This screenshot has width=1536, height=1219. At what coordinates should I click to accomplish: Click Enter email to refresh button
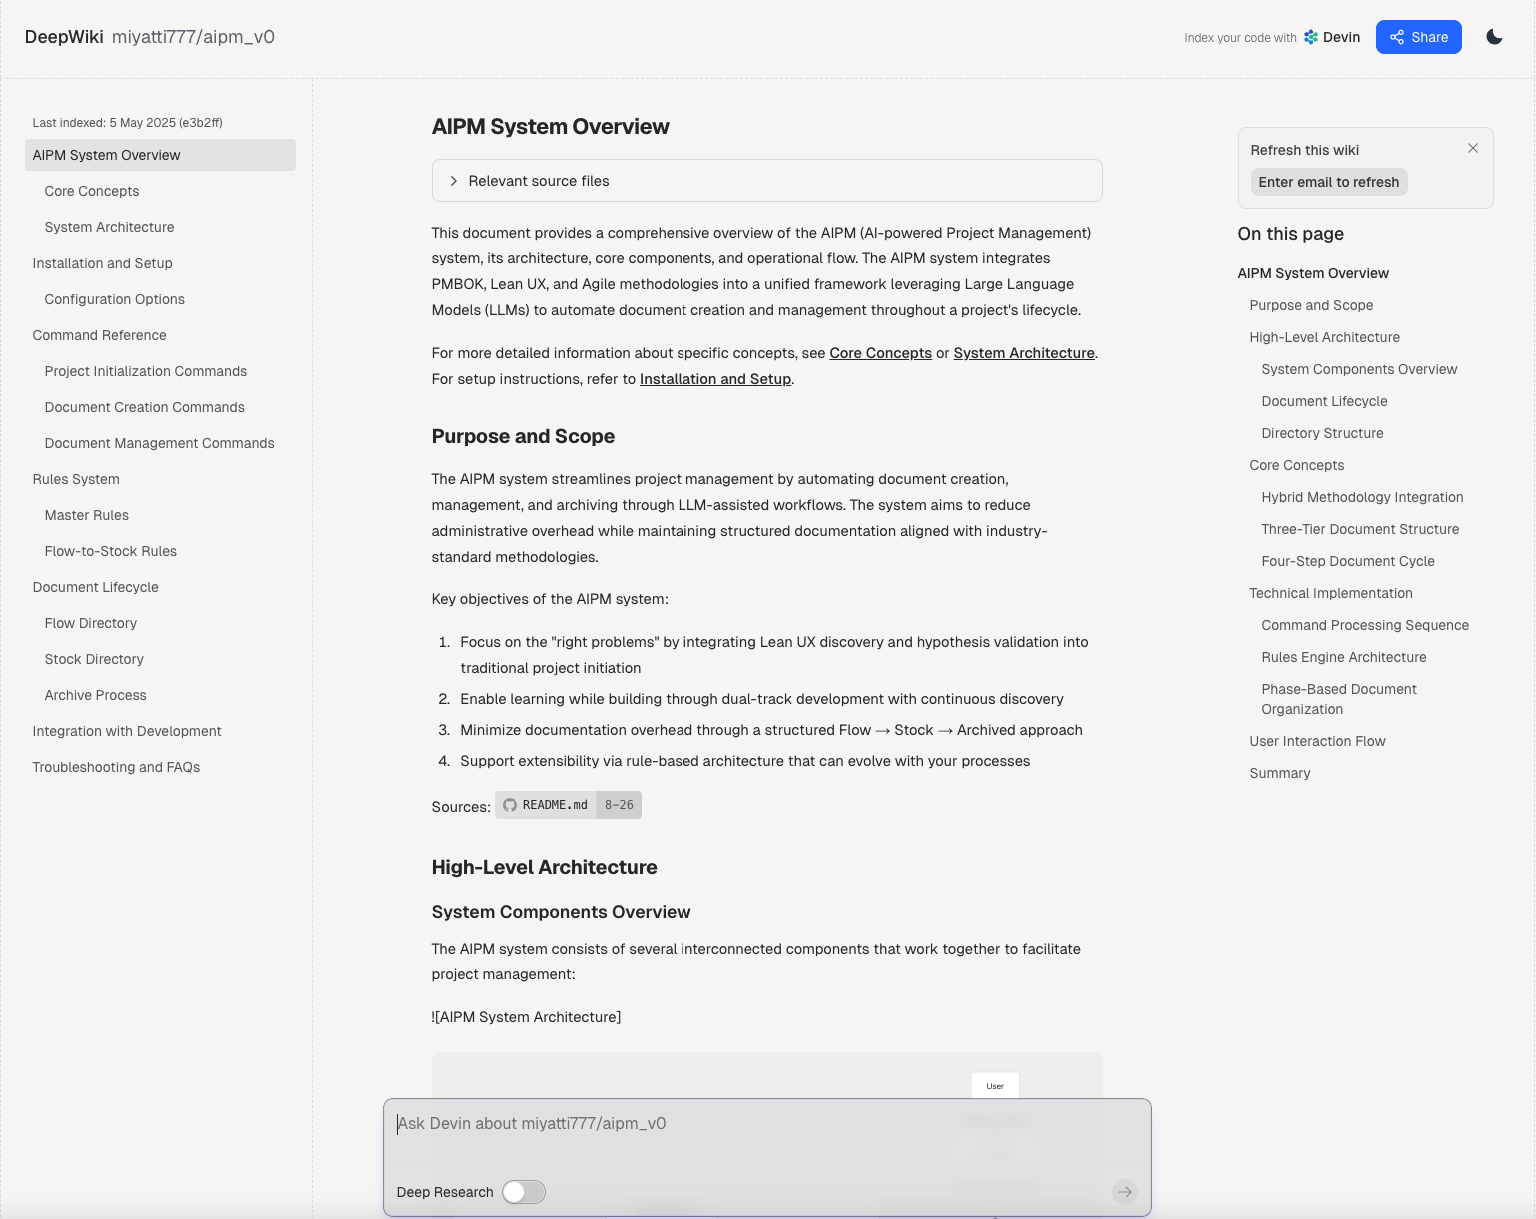coord(1328,182)
